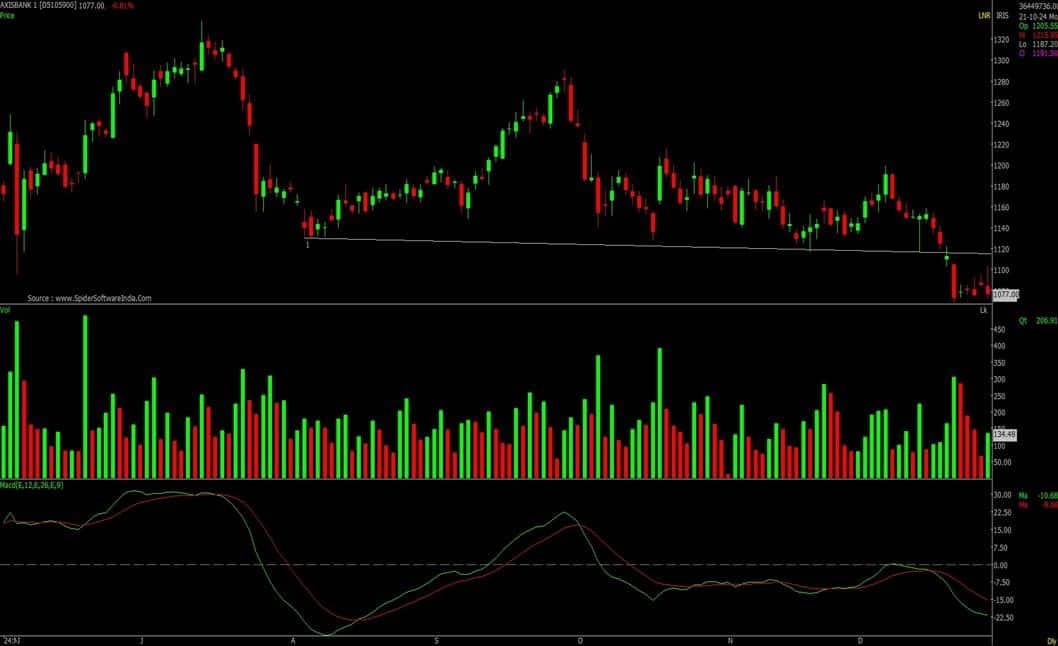Screen dimensions: 1058x646
Task: Click the dashed MACD zero line
Action: click(x=500, y=565)
